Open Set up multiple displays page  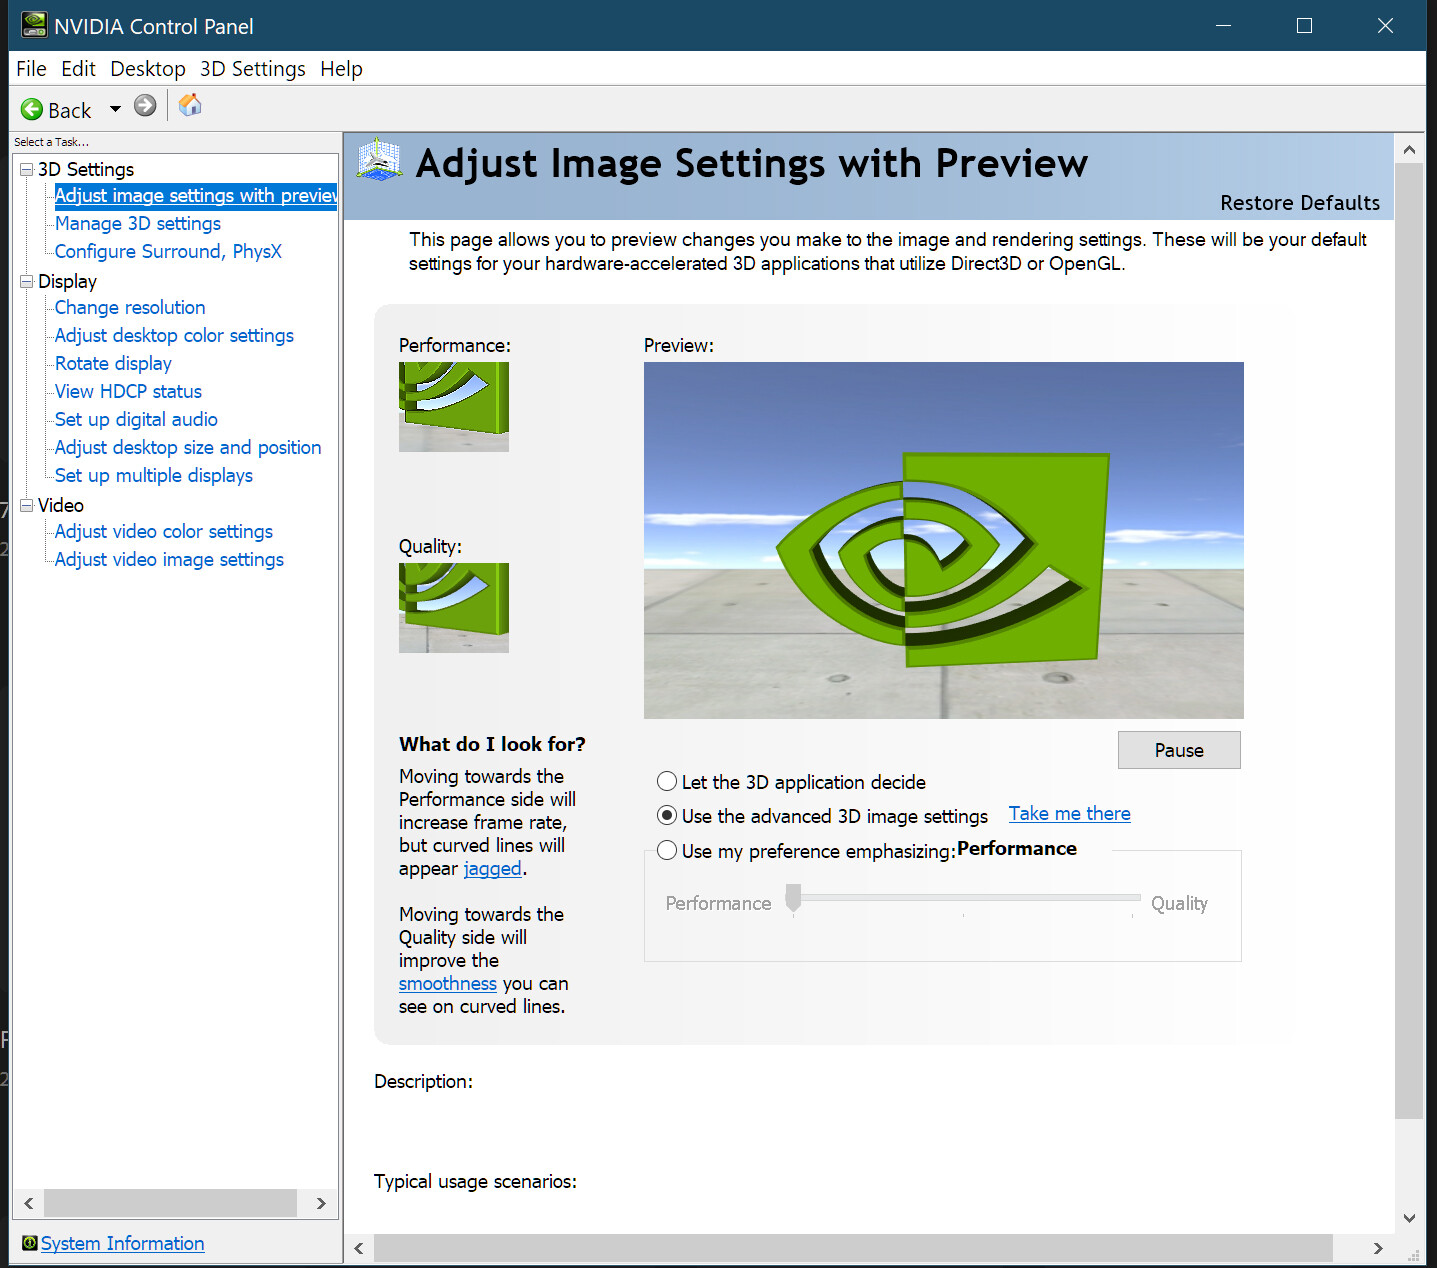154,476
